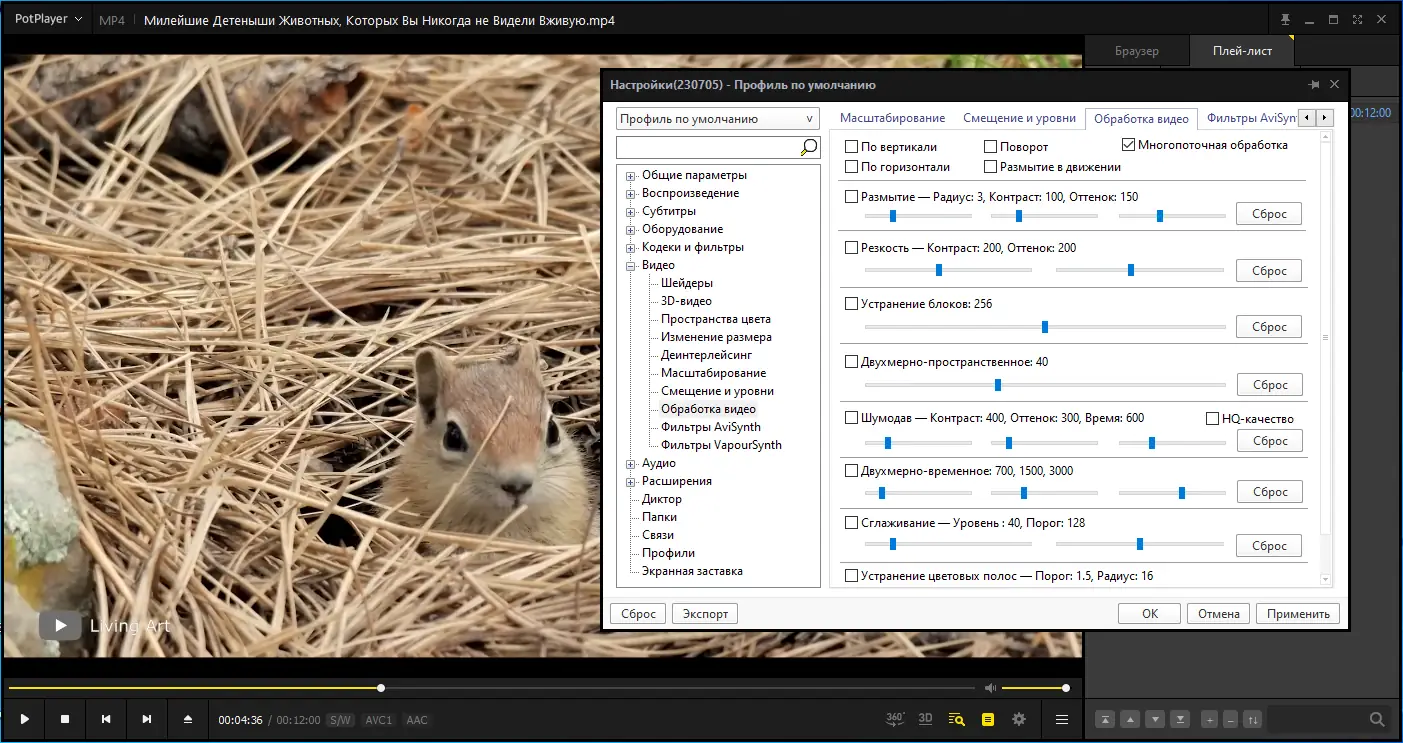Click the search magnifier in settings
The image size is (1403, 743).
(x=808, y=148)
